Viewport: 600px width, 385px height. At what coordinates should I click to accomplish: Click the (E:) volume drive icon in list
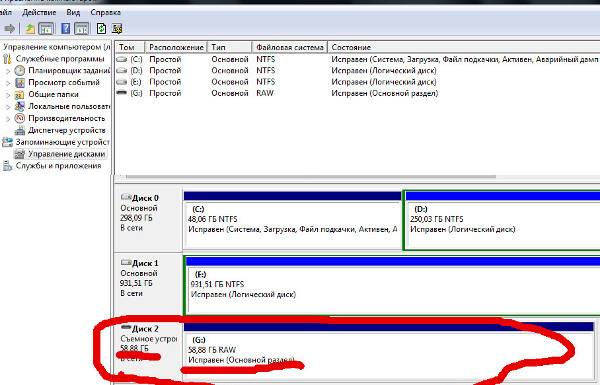[122, 82]
